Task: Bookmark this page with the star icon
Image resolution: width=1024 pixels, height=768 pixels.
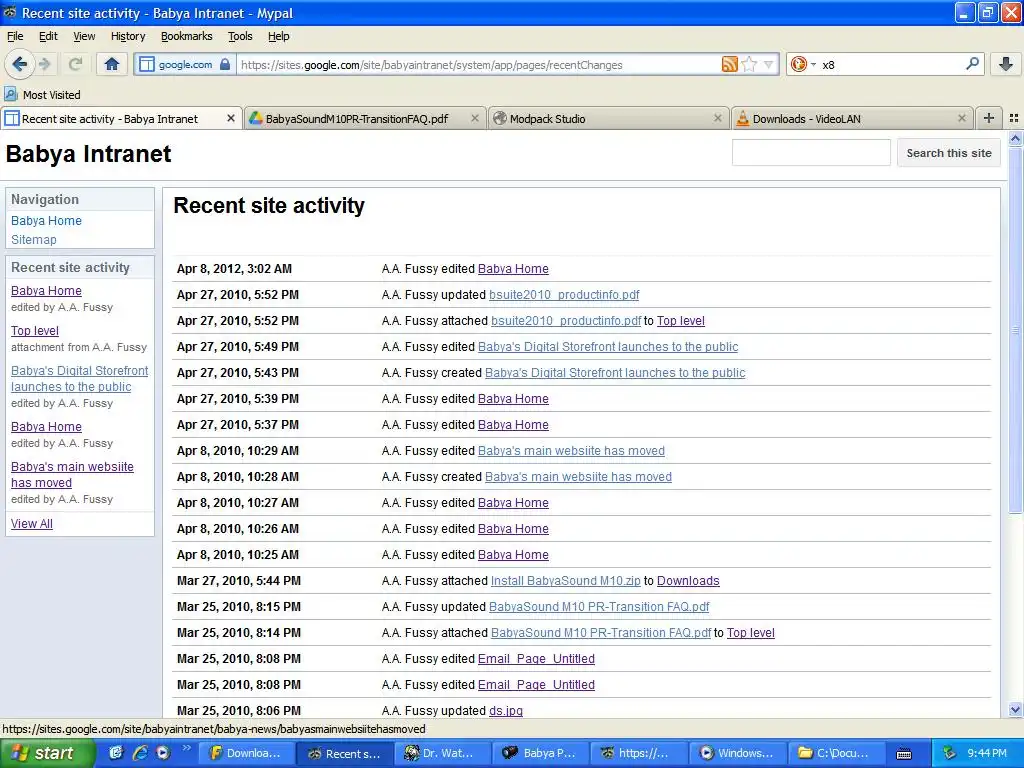Action: click(x=750, y=64)
